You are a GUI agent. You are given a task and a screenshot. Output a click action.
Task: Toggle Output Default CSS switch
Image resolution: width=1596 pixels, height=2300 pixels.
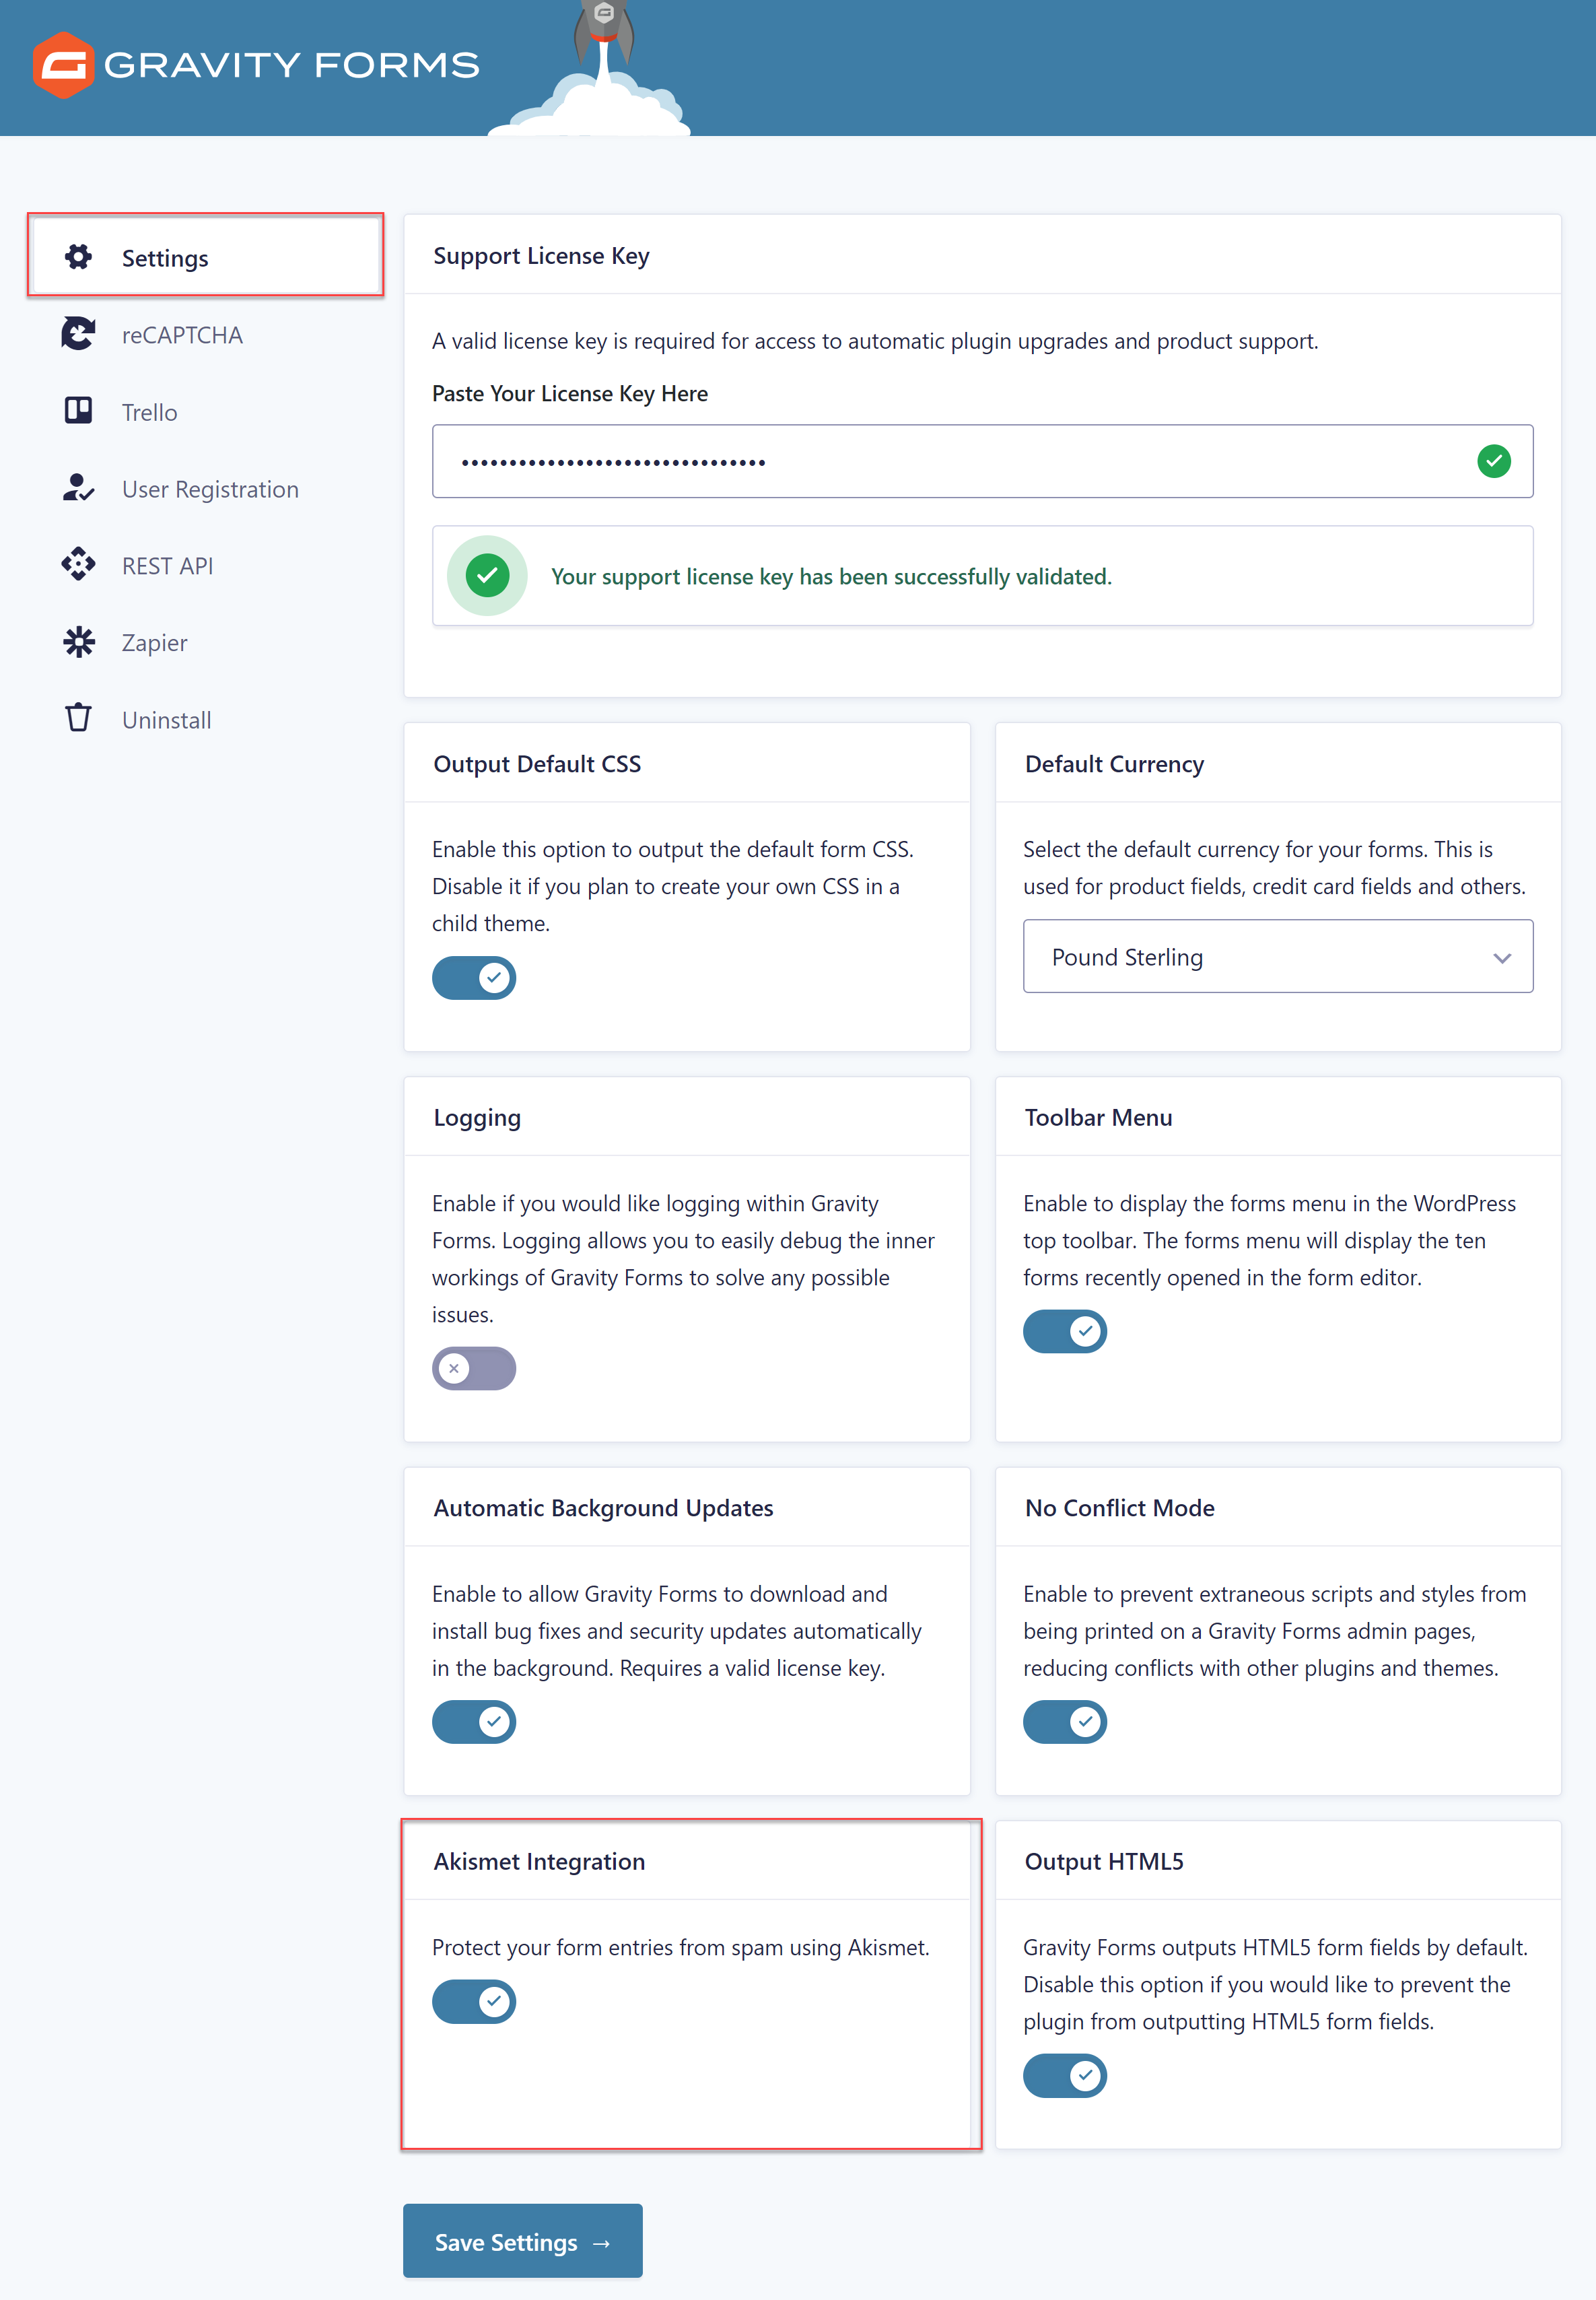[474, 977]
